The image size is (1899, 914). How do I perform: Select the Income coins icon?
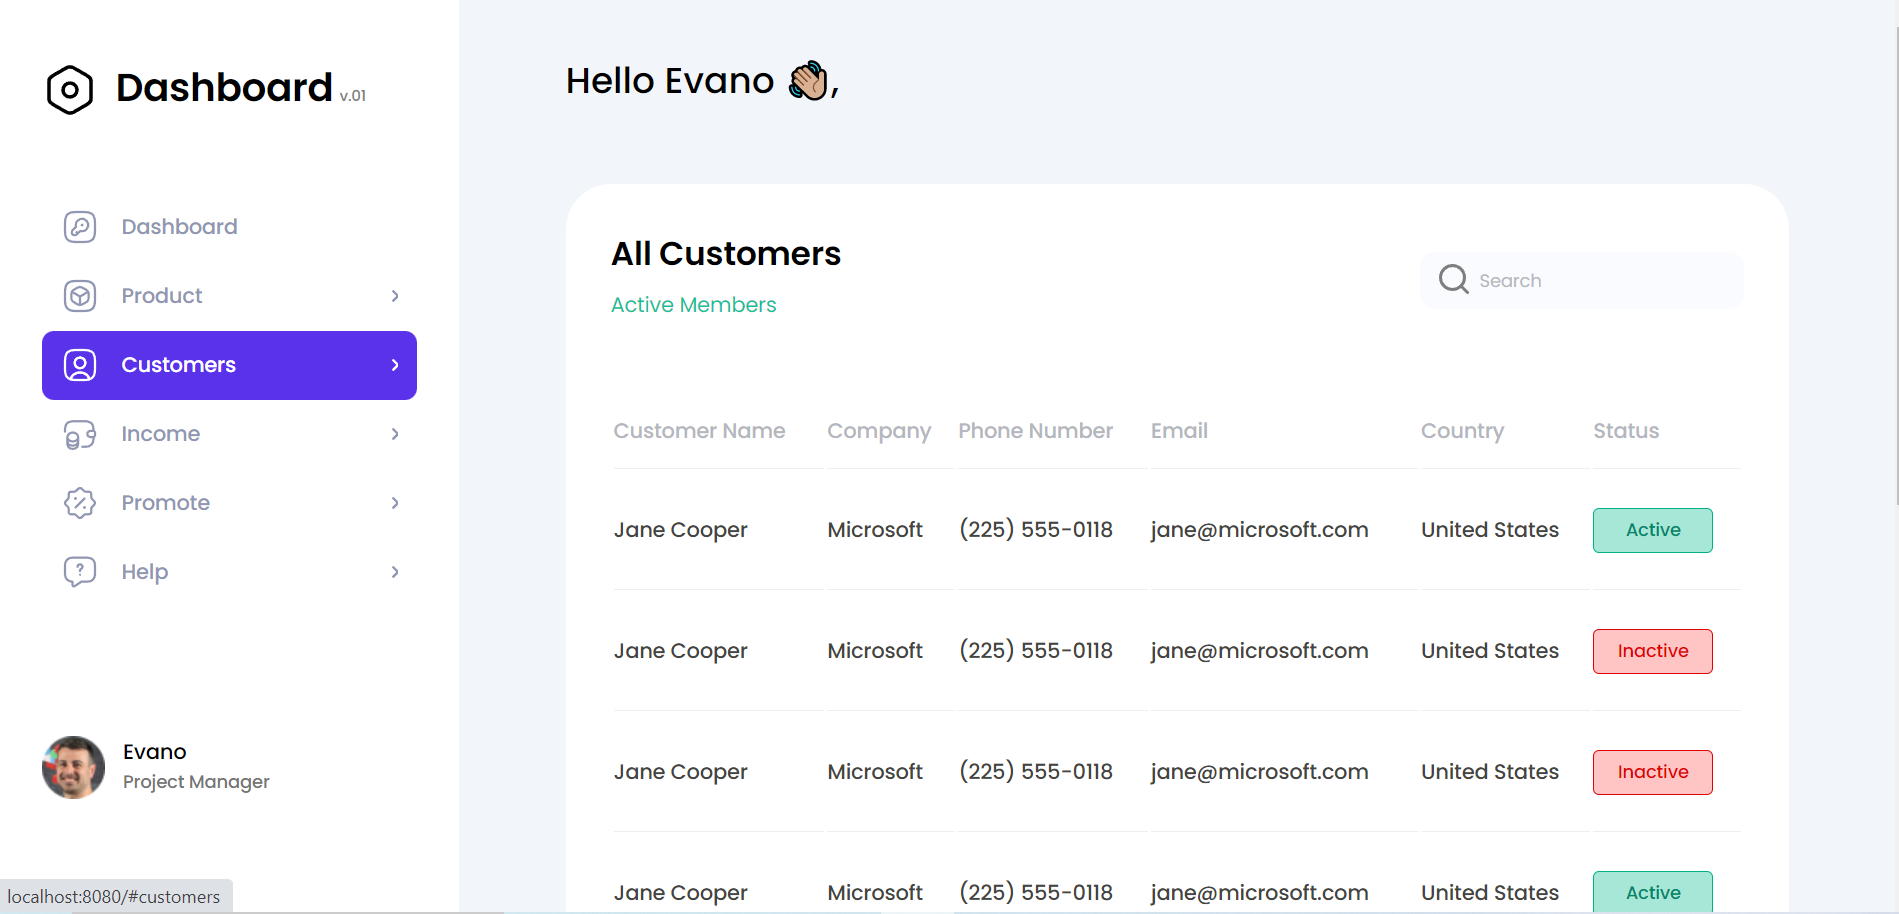click(x=79, y=434)
